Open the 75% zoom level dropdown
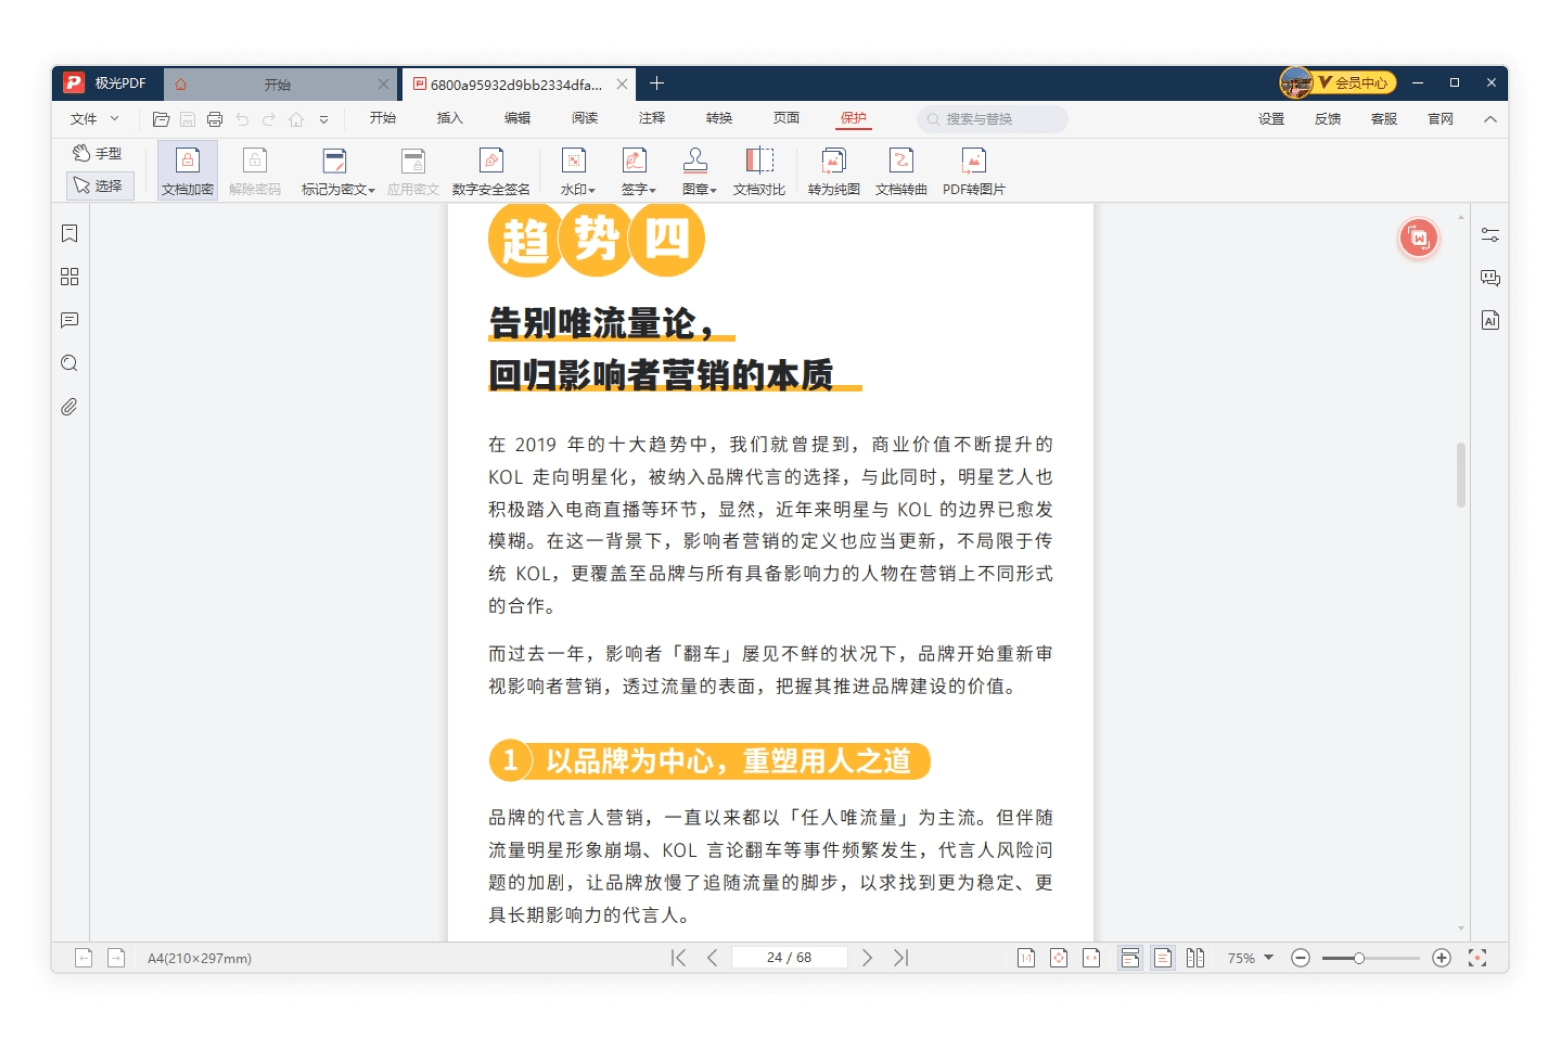Image resolution: width=1560 pixels, height=1040 pixels. click(1250, 958)
